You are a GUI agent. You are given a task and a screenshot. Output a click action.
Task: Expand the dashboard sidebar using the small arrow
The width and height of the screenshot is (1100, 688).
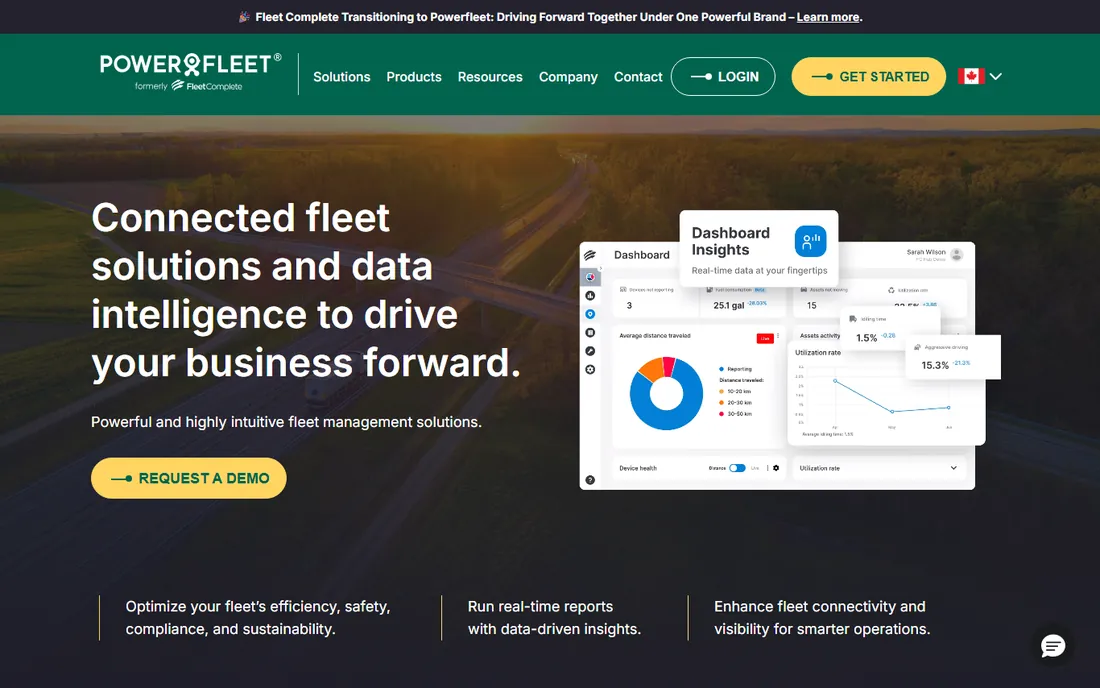[x=600, y=268]
